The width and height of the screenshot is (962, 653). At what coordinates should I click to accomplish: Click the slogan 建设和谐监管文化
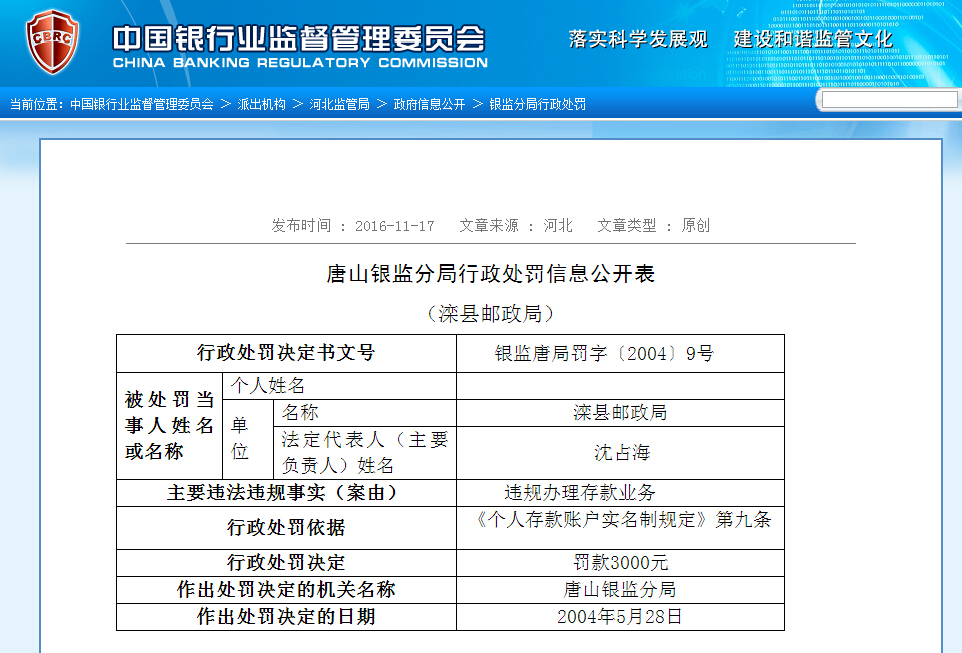click(813, 39)
